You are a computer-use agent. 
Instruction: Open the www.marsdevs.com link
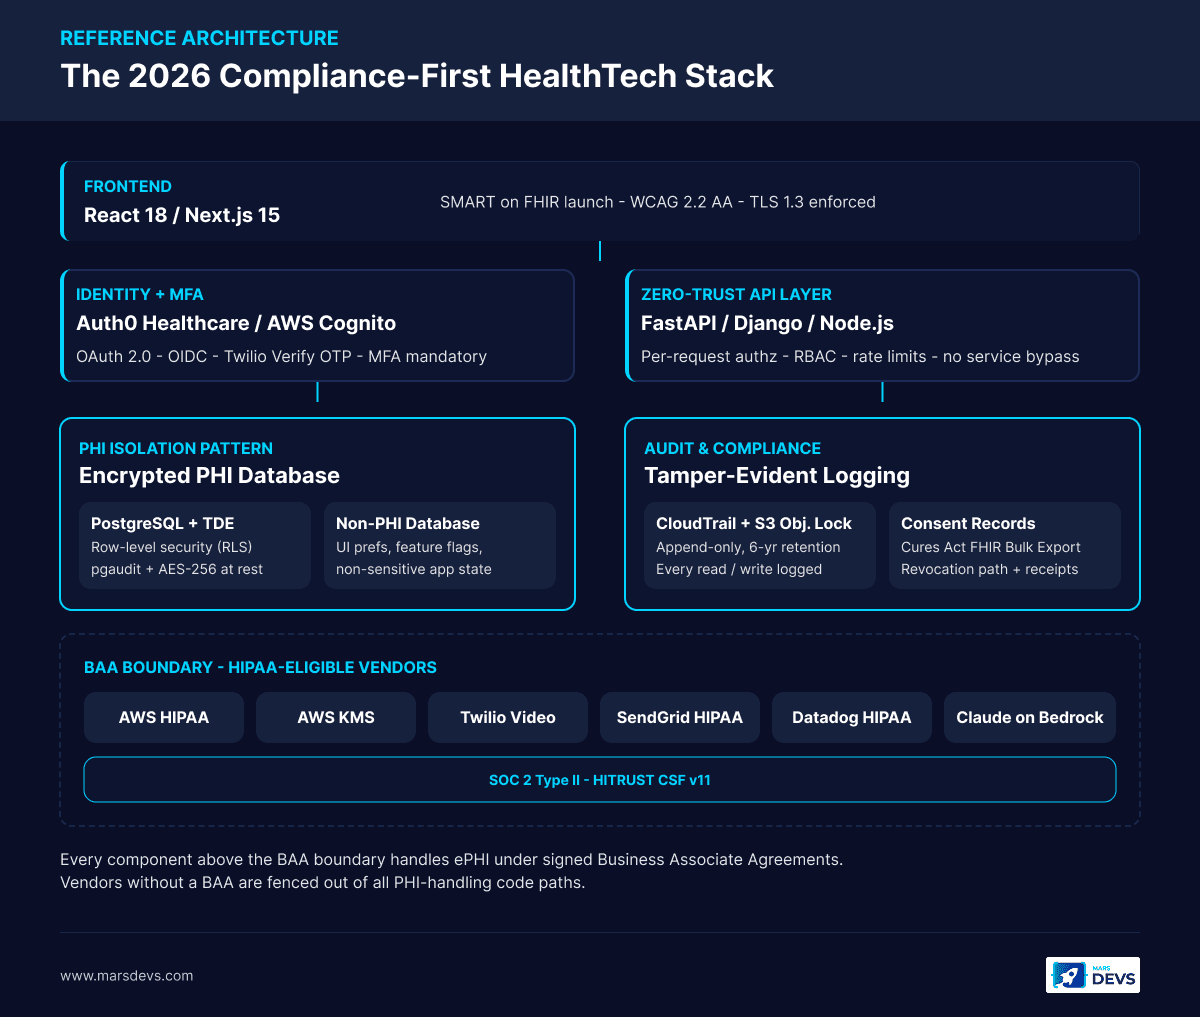coord(127,975)
